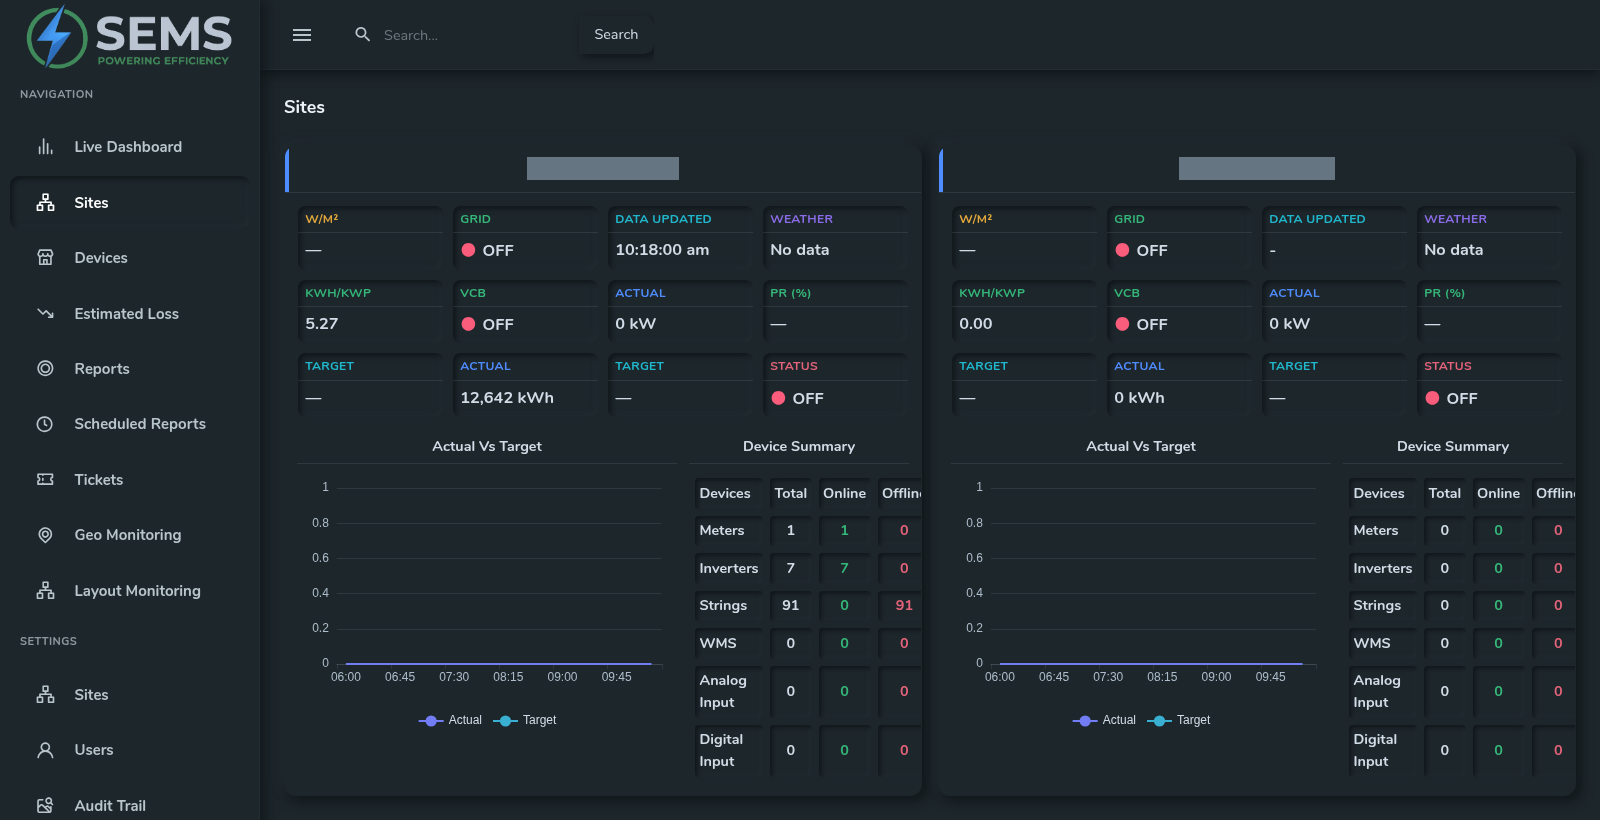Click the Tickets sidebar icon

[x=45, y=480]
